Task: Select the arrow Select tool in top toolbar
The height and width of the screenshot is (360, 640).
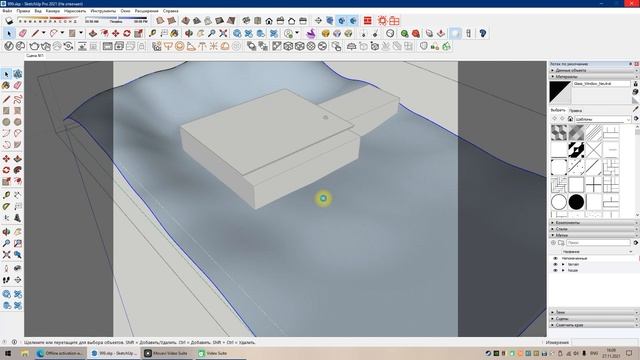Action: 9,33
